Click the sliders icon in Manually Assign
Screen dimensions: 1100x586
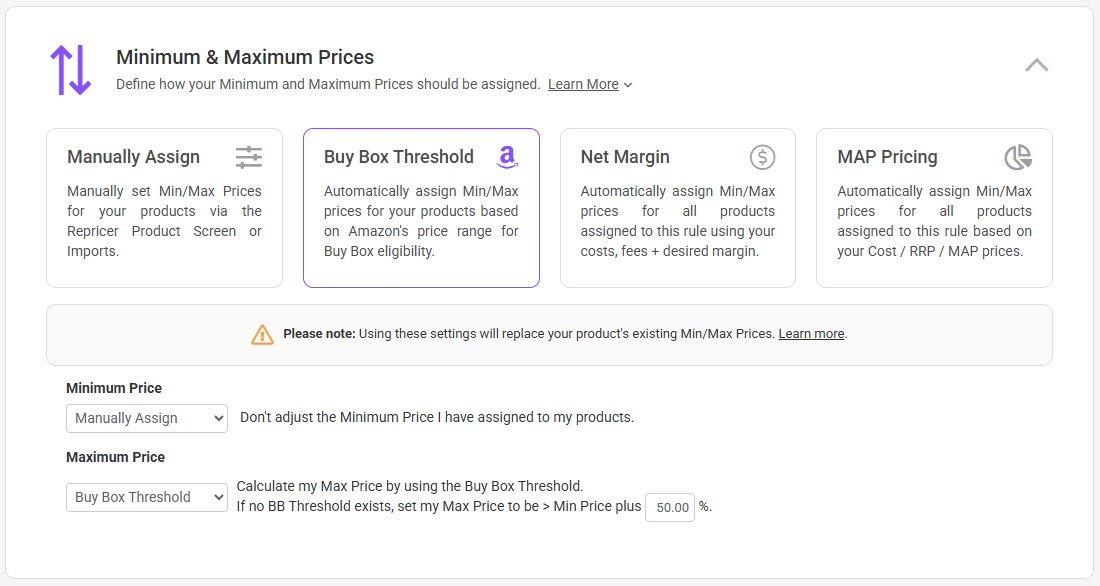tap(249, 157)
